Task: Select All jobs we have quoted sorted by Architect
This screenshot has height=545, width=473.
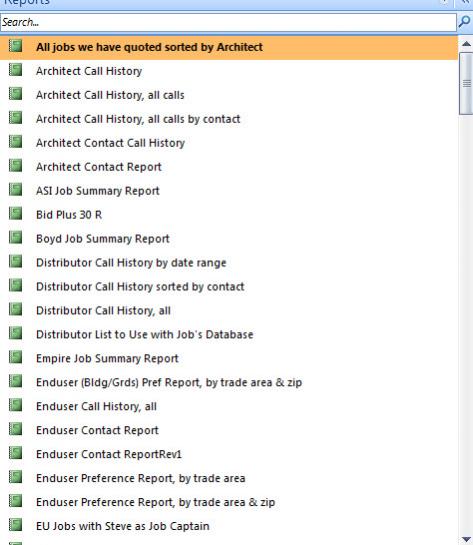Action: [x=229, y=47]
